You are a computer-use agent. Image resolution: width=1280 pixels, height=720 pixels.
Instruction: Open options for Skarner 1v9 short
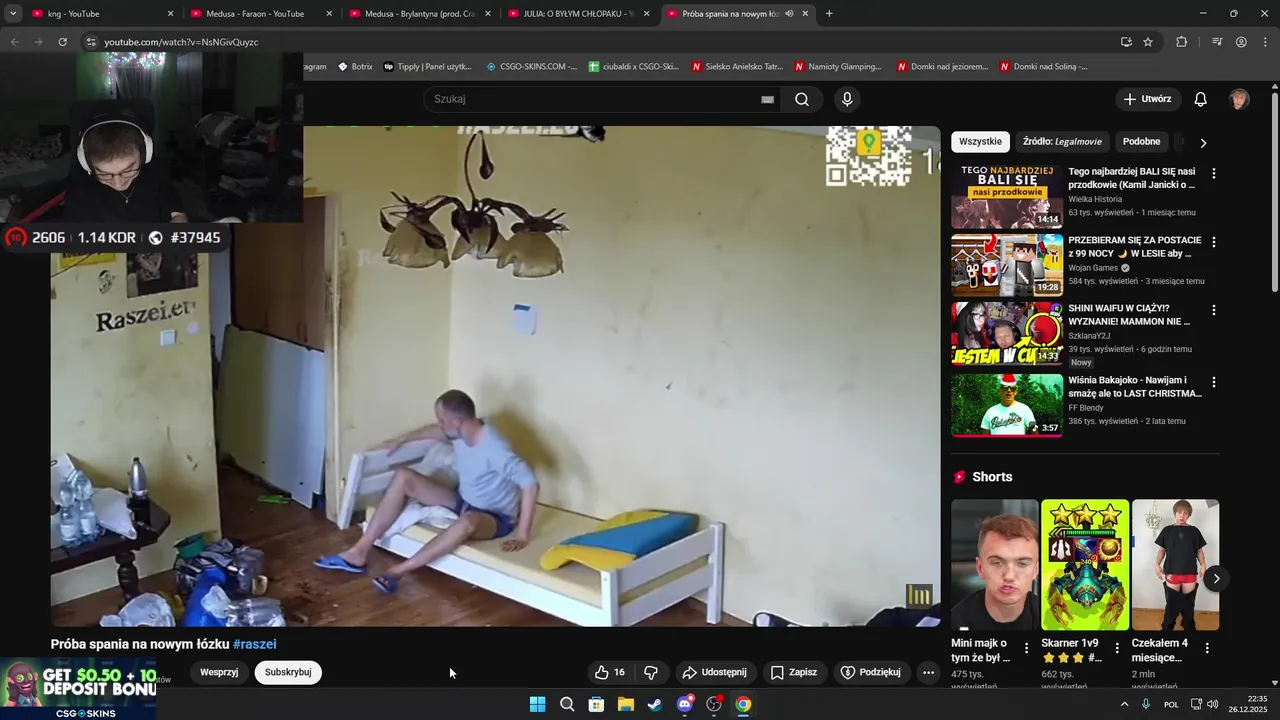pos(1117,647)
